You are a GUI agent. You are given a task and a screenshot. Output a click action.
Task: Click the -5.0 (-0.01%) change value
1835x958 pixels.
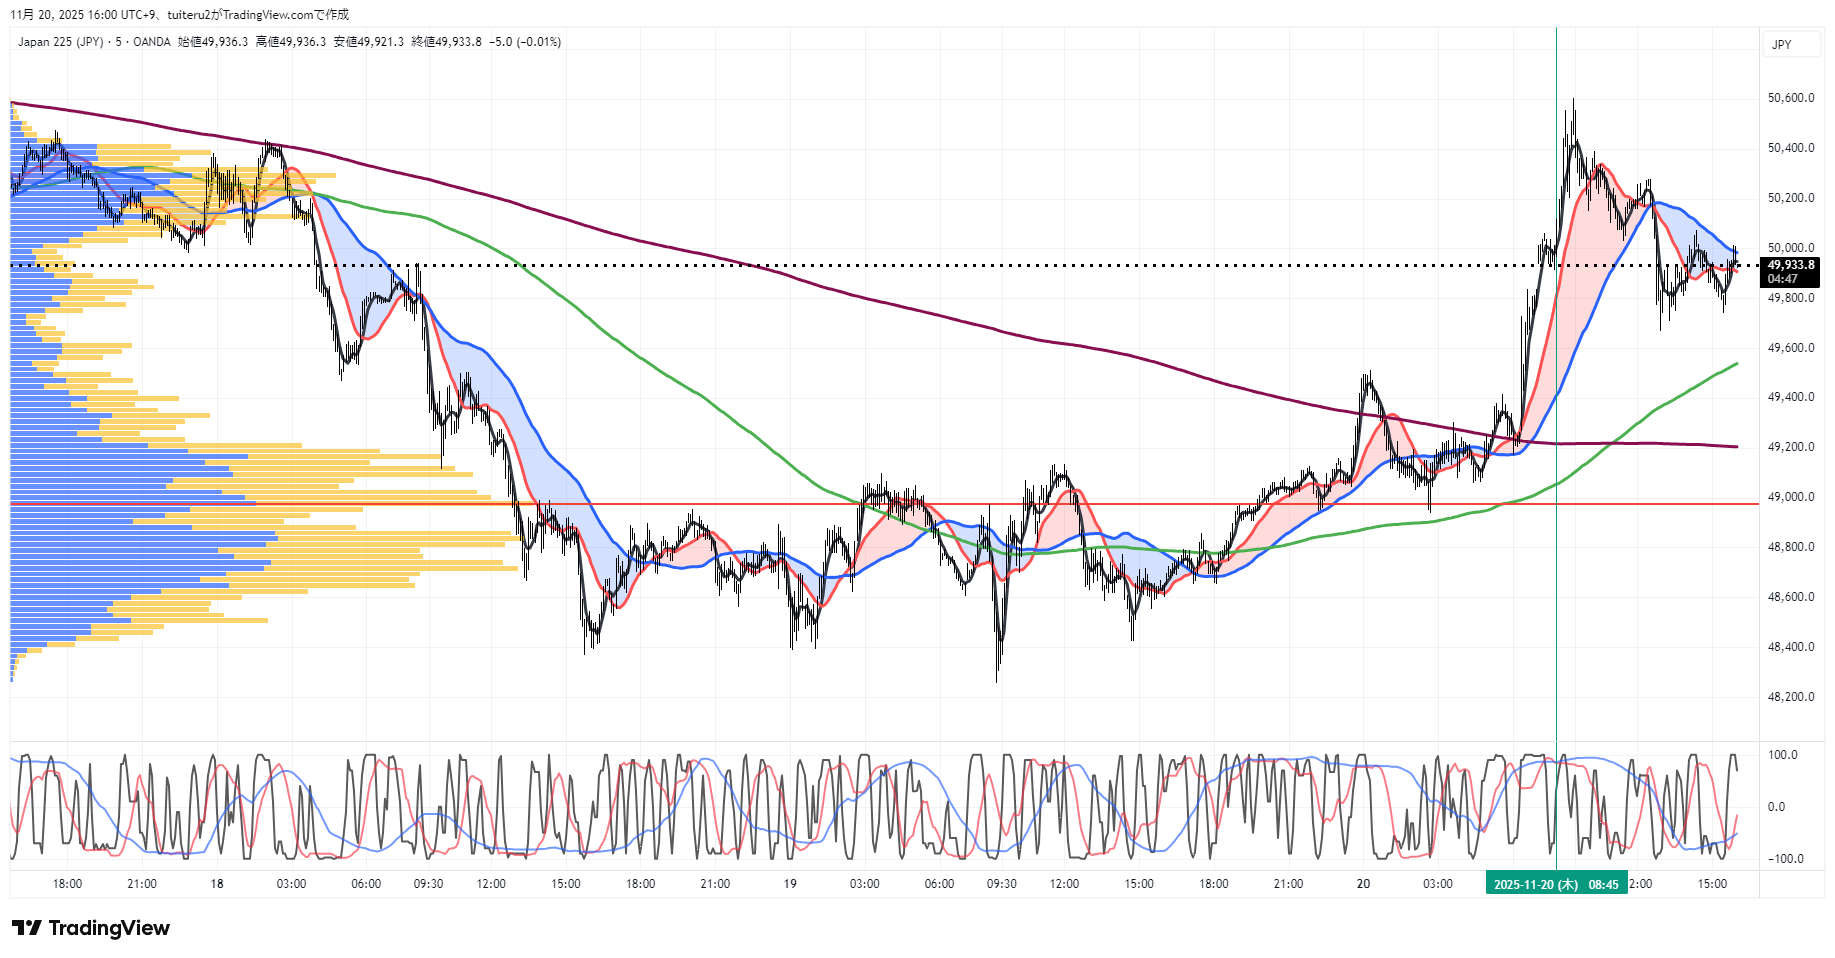[x=525, y=42]
